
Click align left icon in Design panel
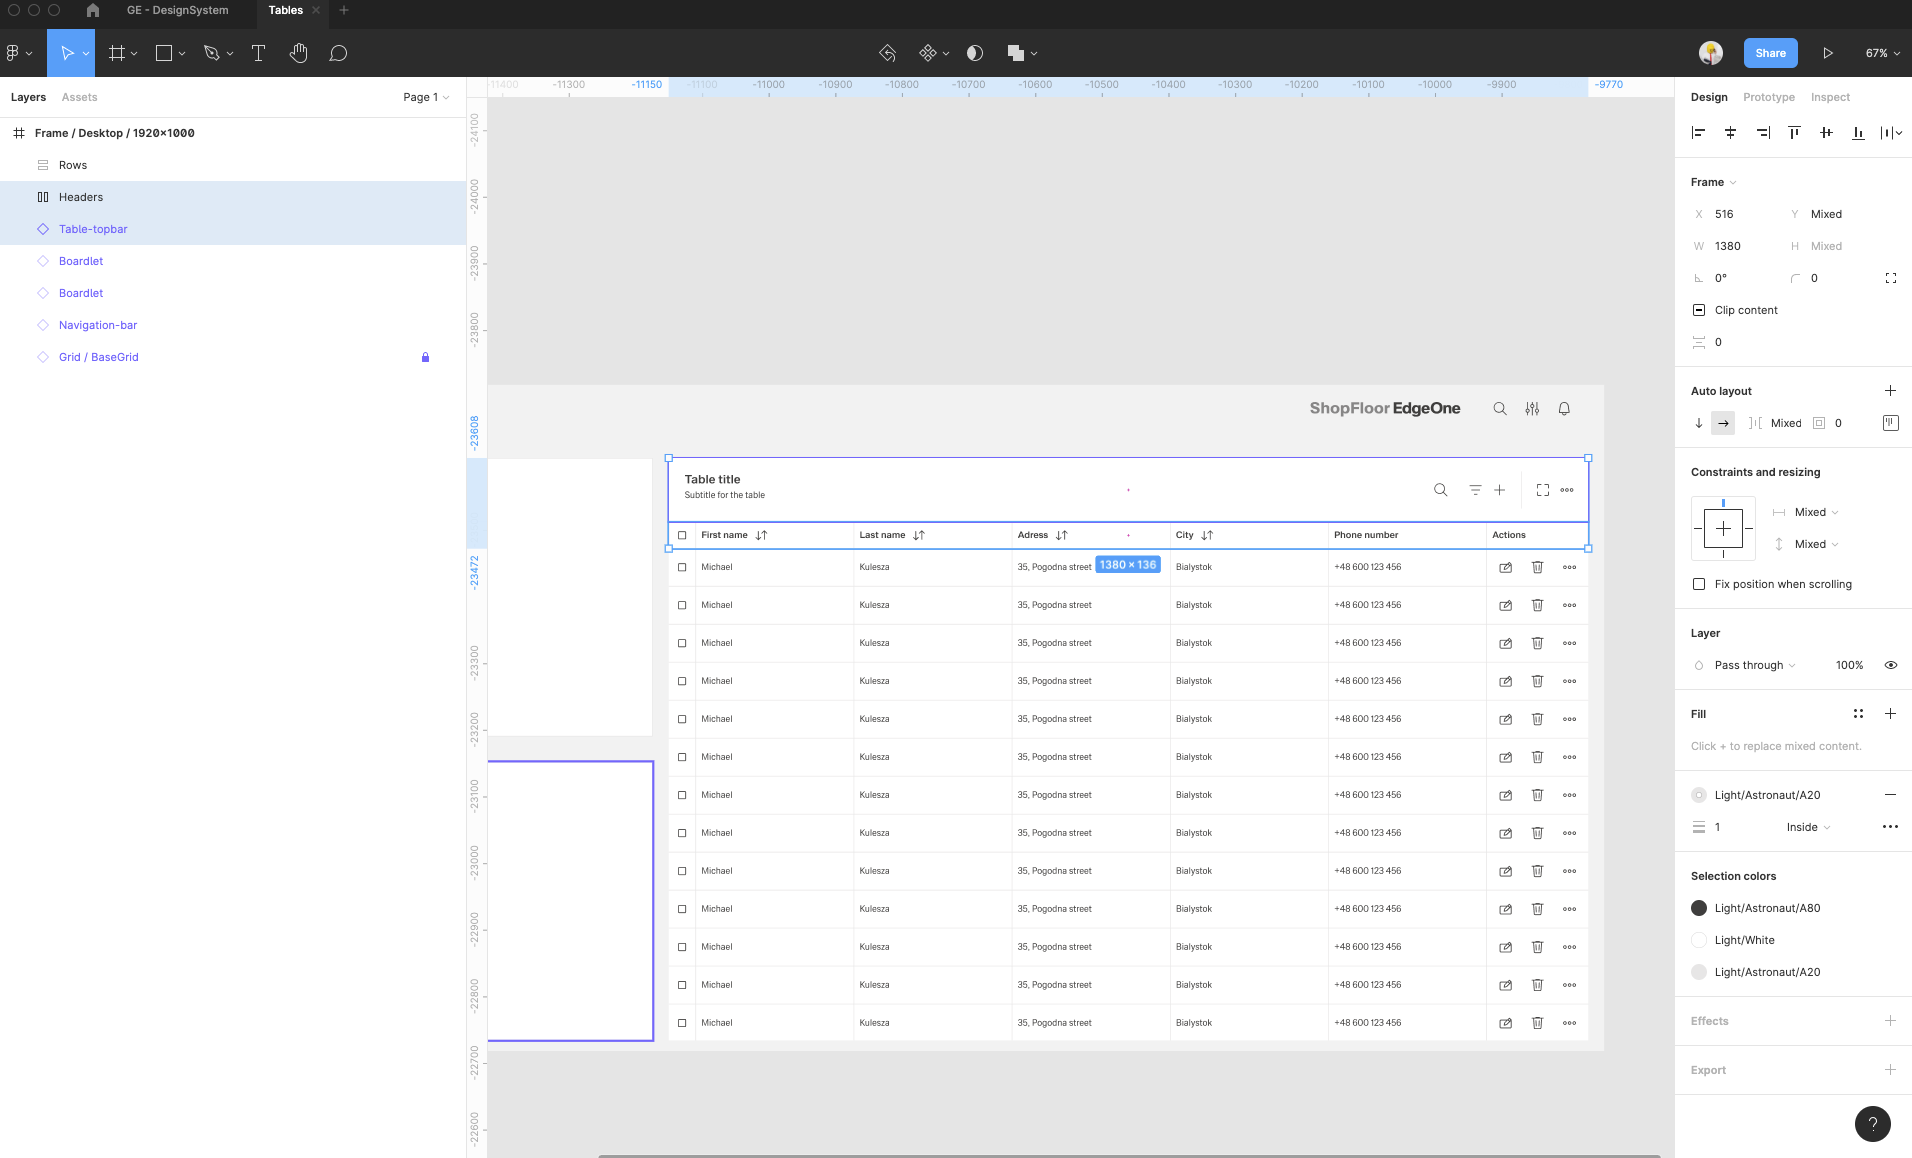pyautogui.click(x=1698, y=133)
